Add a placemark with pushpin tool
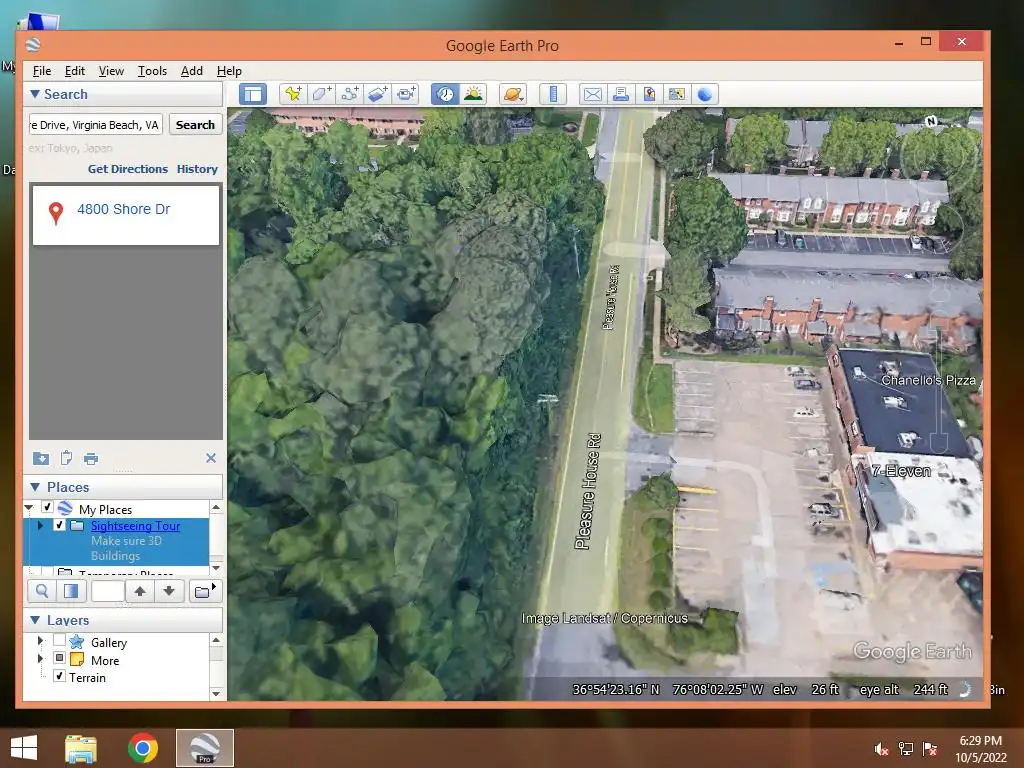Screen dimensions: 1024x768 tap(293, 94)
